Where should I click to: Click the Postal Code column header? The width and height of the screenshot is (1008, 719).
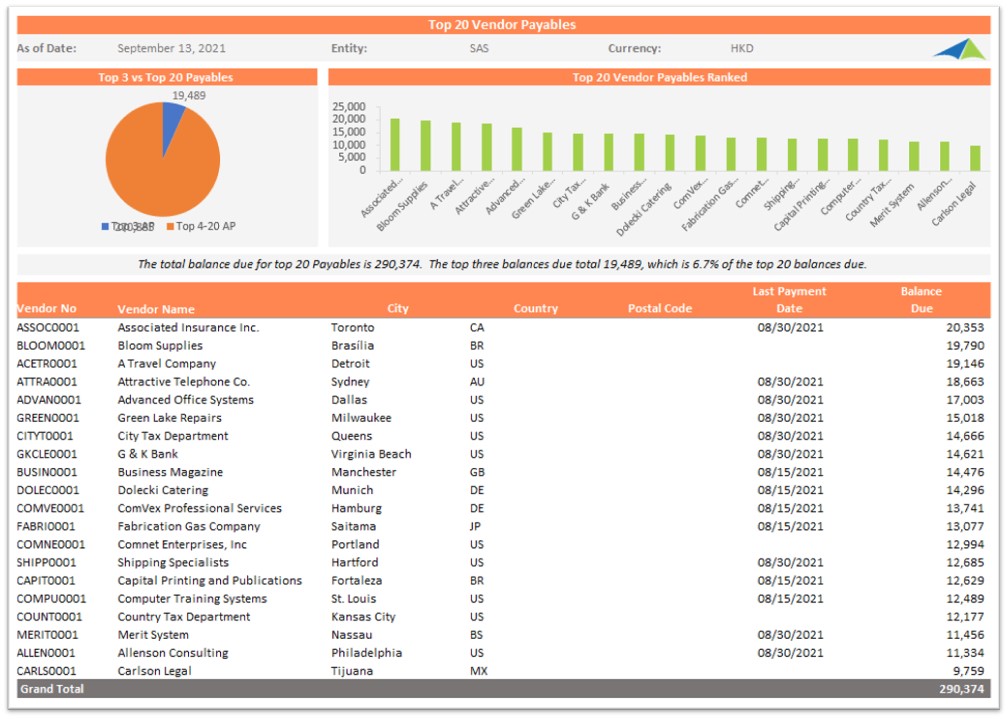click(659, 309)
